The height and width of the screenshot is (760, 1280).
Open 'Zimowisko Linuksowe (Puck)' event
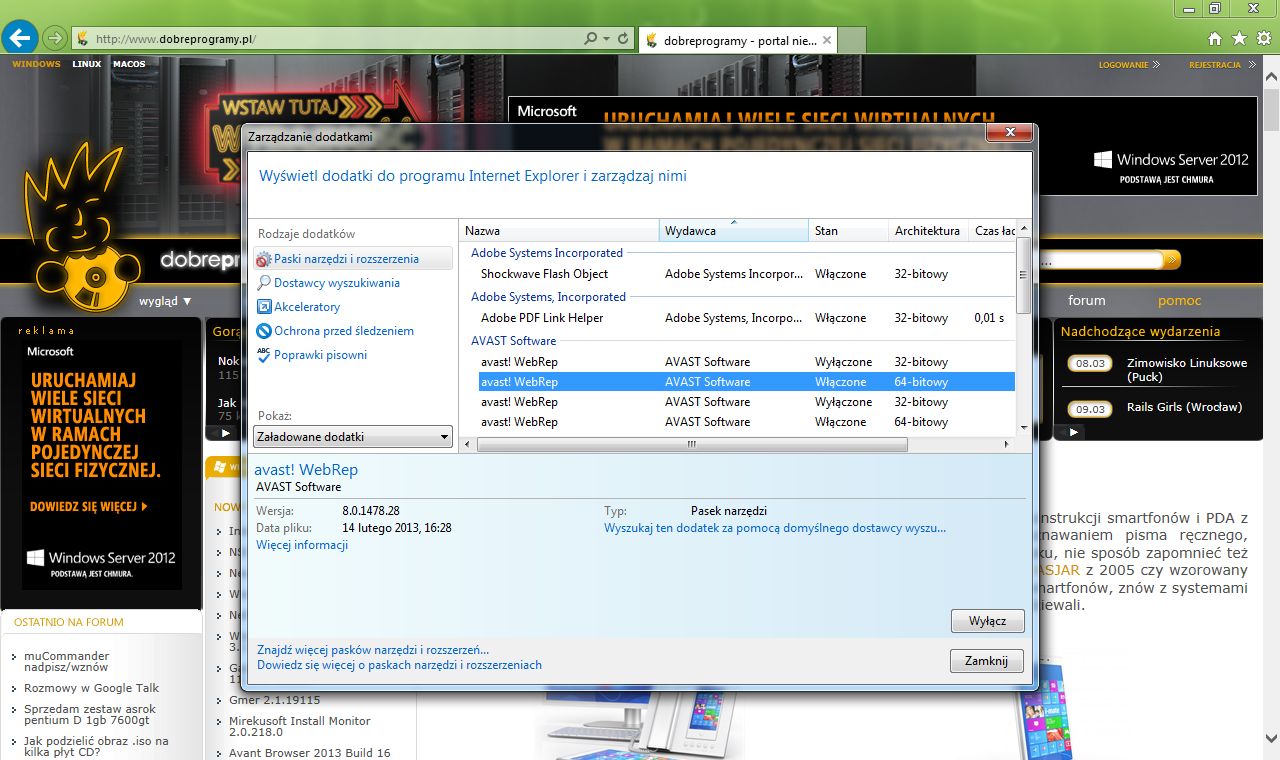(x=1187, y=370)
